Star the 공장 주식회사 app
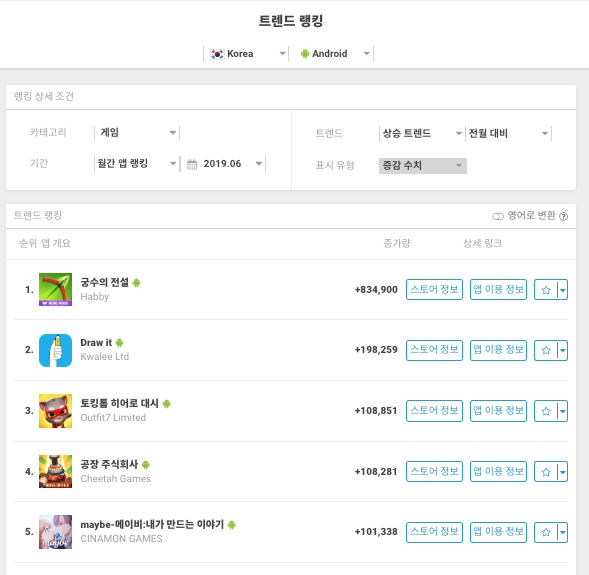 tap(546, 472)
